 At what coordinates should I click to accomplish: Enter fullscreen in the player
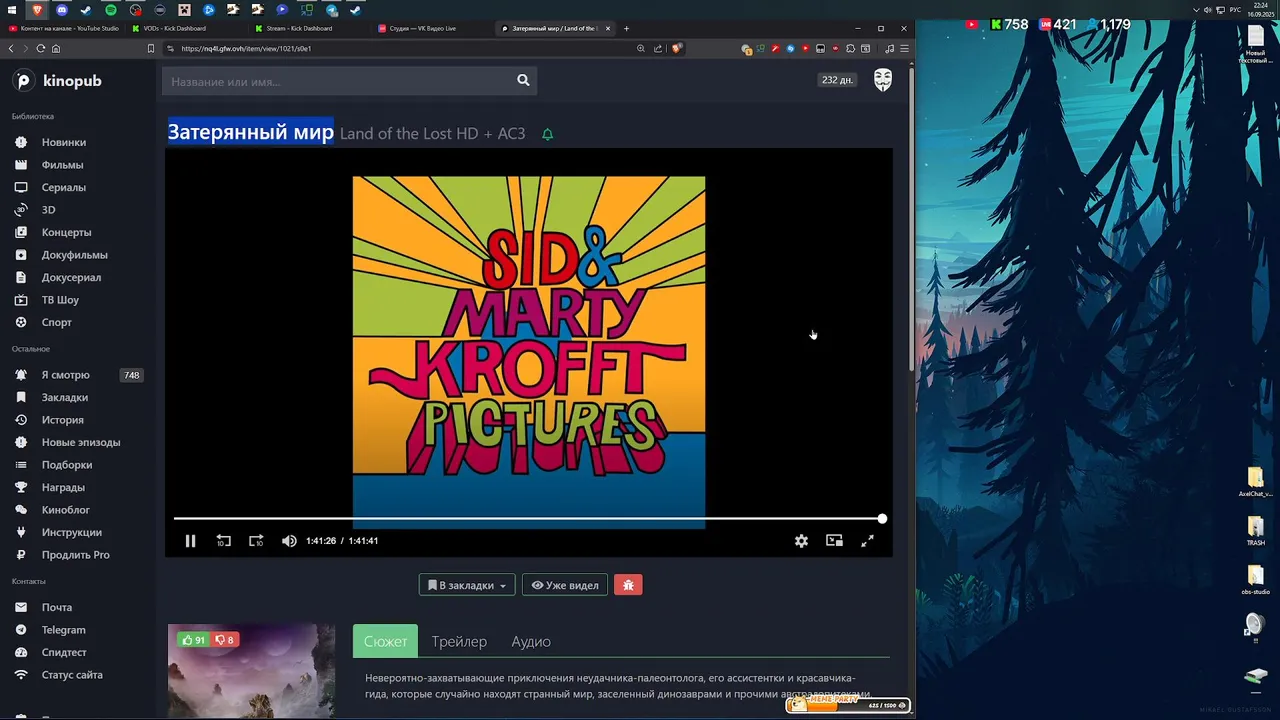[x=867, y=541]
